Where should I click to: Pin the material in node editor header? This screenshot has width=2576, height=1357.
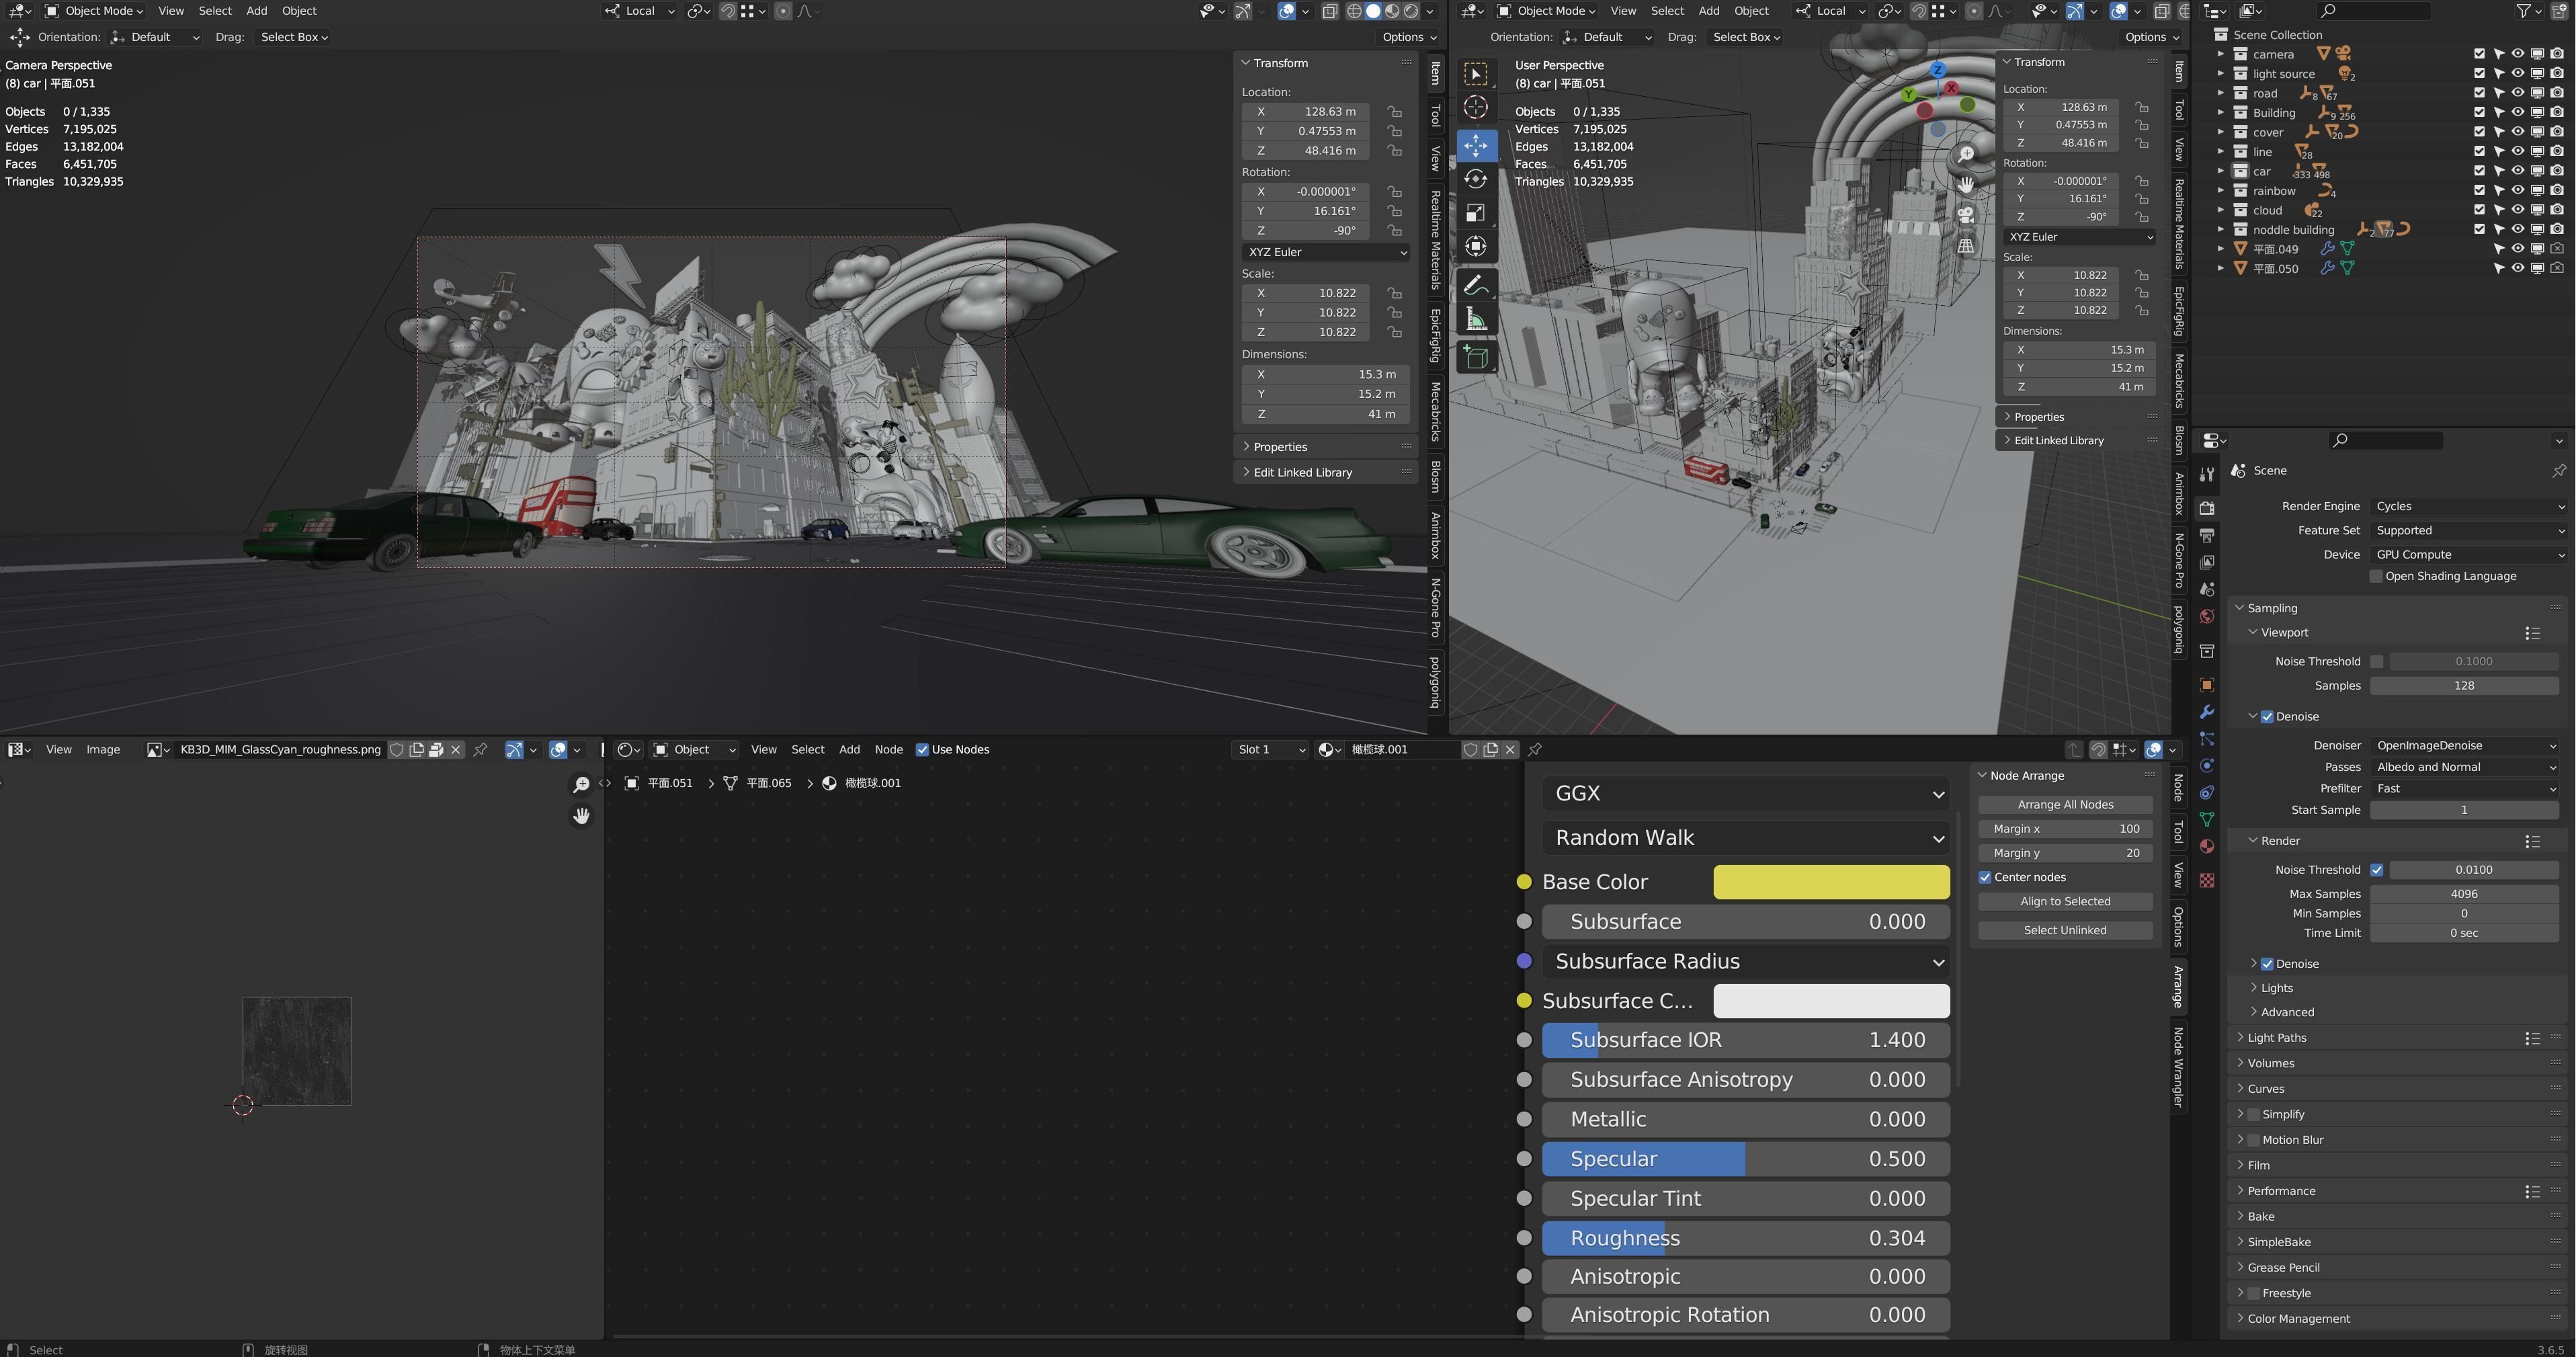click(1535, 749)
